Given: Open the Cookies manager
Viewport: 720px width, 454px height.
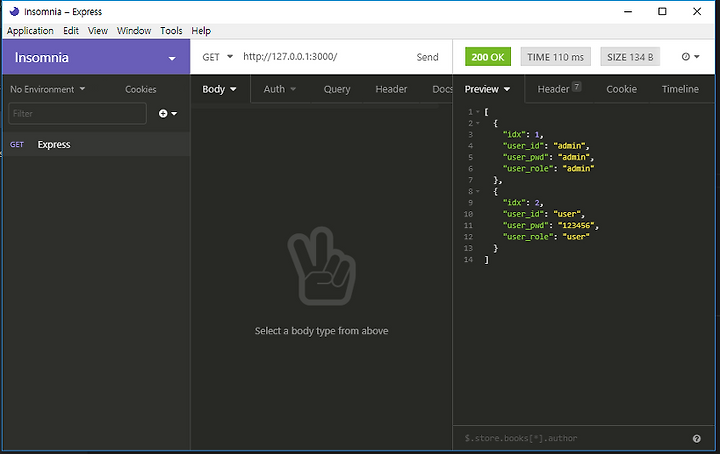Looking at the screenshot, I should [x=141, y=89].
